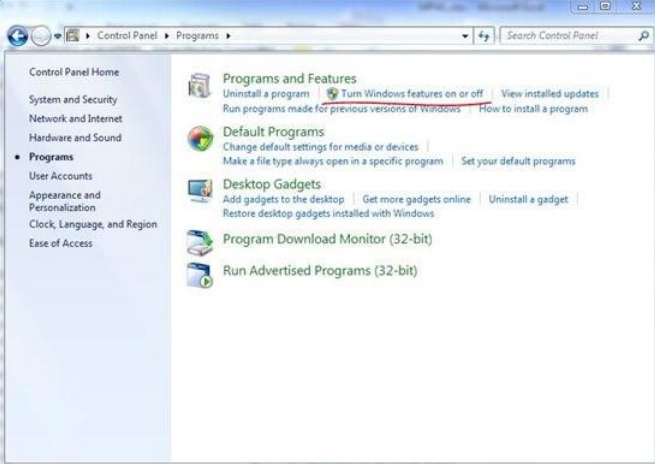The width and height of the screenshot is (655, 465).
Task: Click Set your default programs link
Action: (518, 161)
